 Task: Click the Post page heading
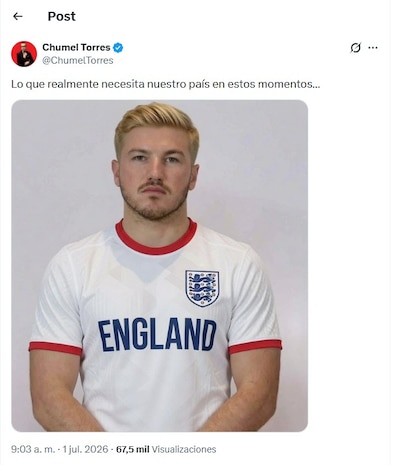pos(62,16)
